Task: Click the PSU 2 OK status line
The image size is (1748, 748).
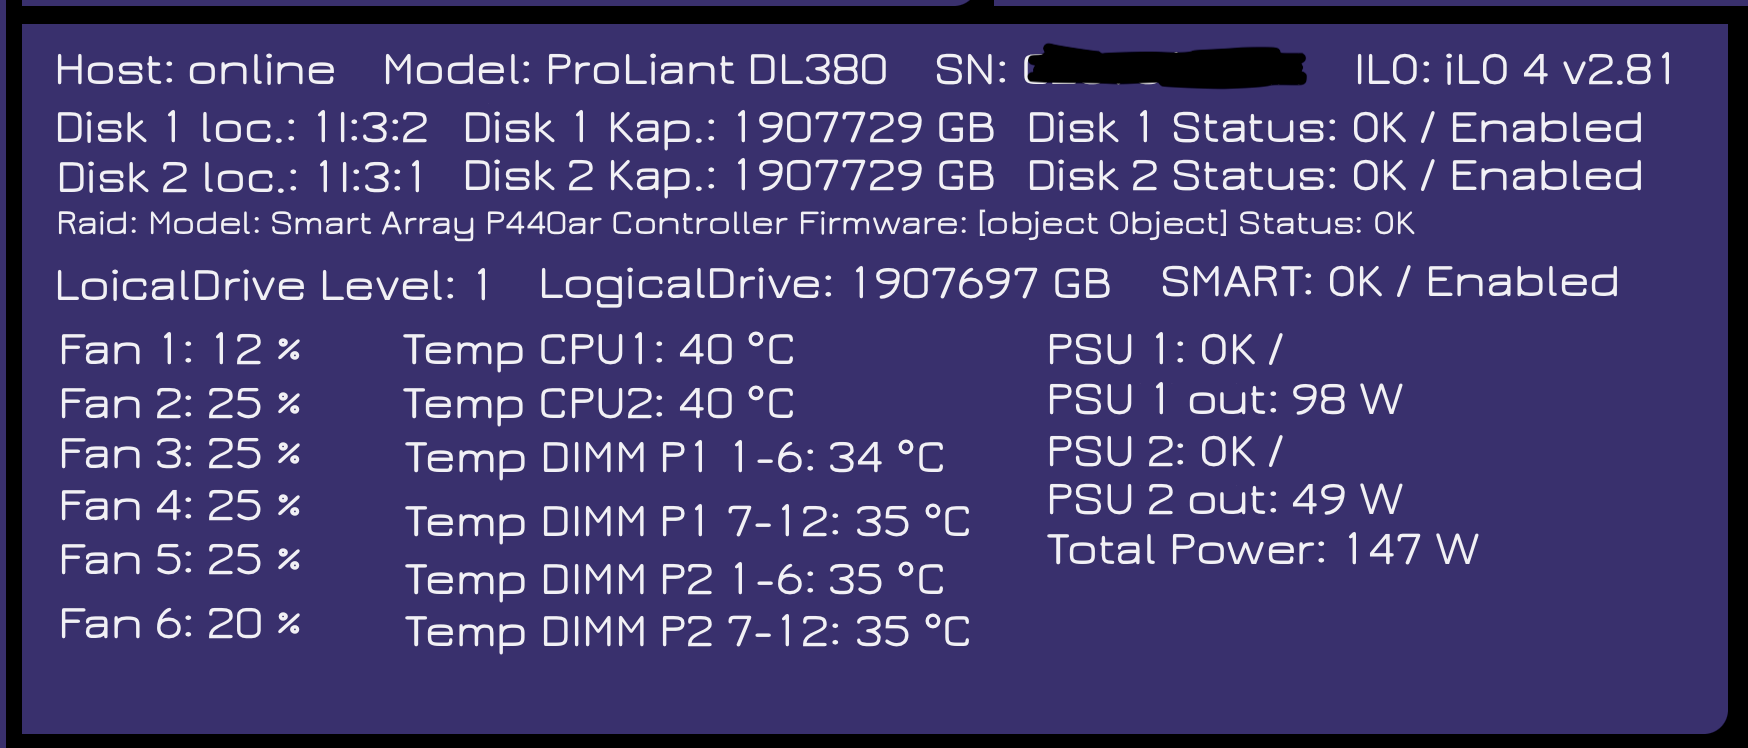Action: 1165,452
